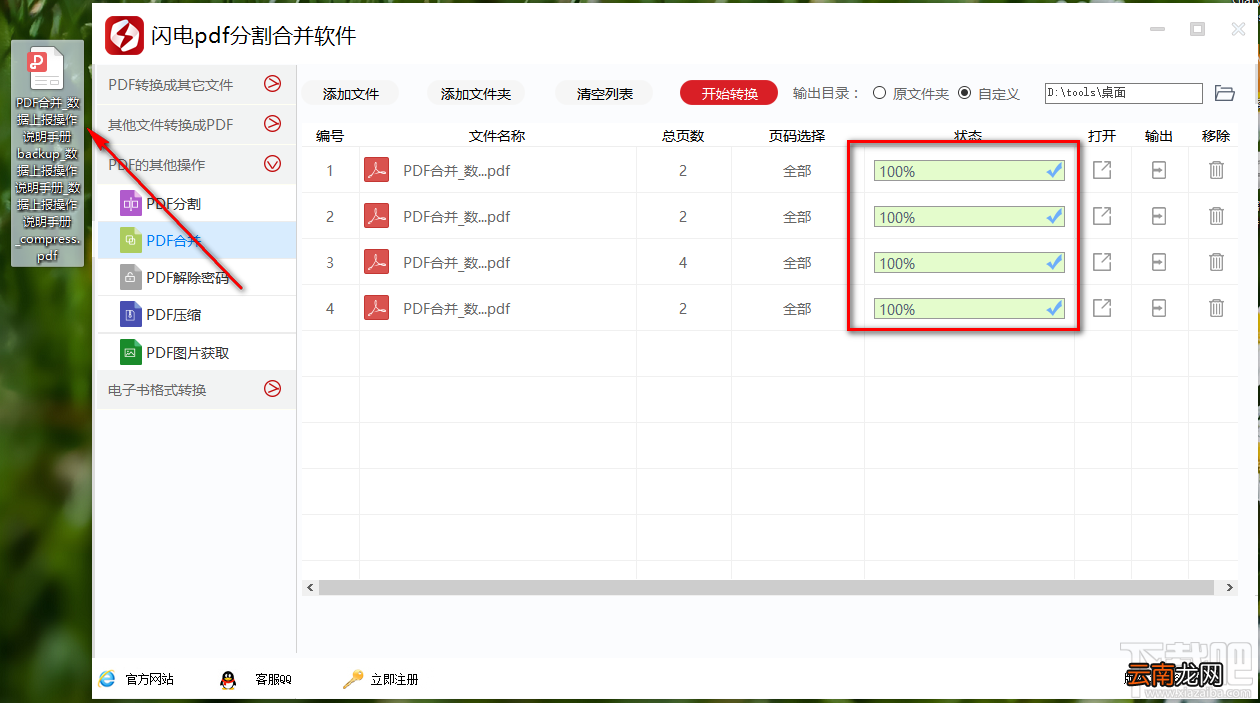Select 原文件夹 output option
This screenshot has width=1260, height=703.
(911, 93)
